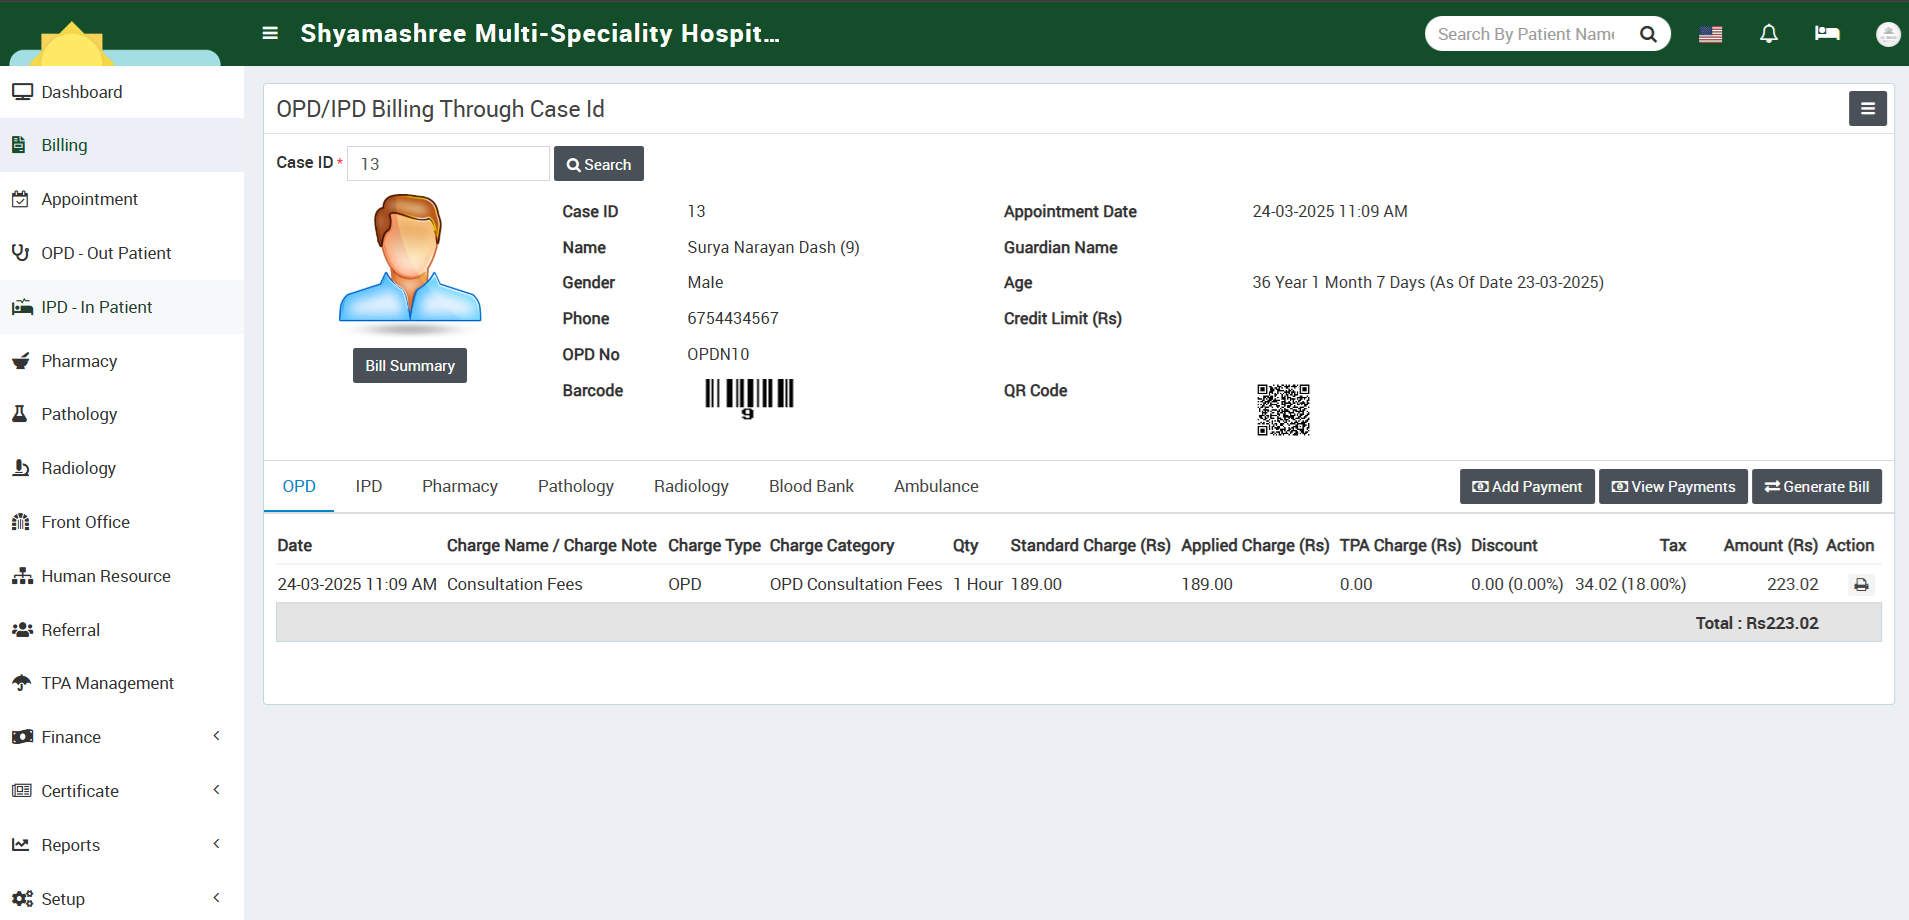Switch to the Blood Bank tab

[811, 486]
